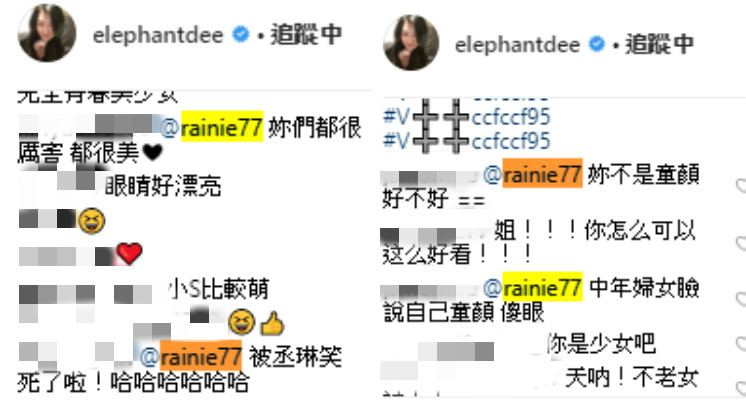Open the second ccfccf95 hashtag link

[x=467, y=141]
